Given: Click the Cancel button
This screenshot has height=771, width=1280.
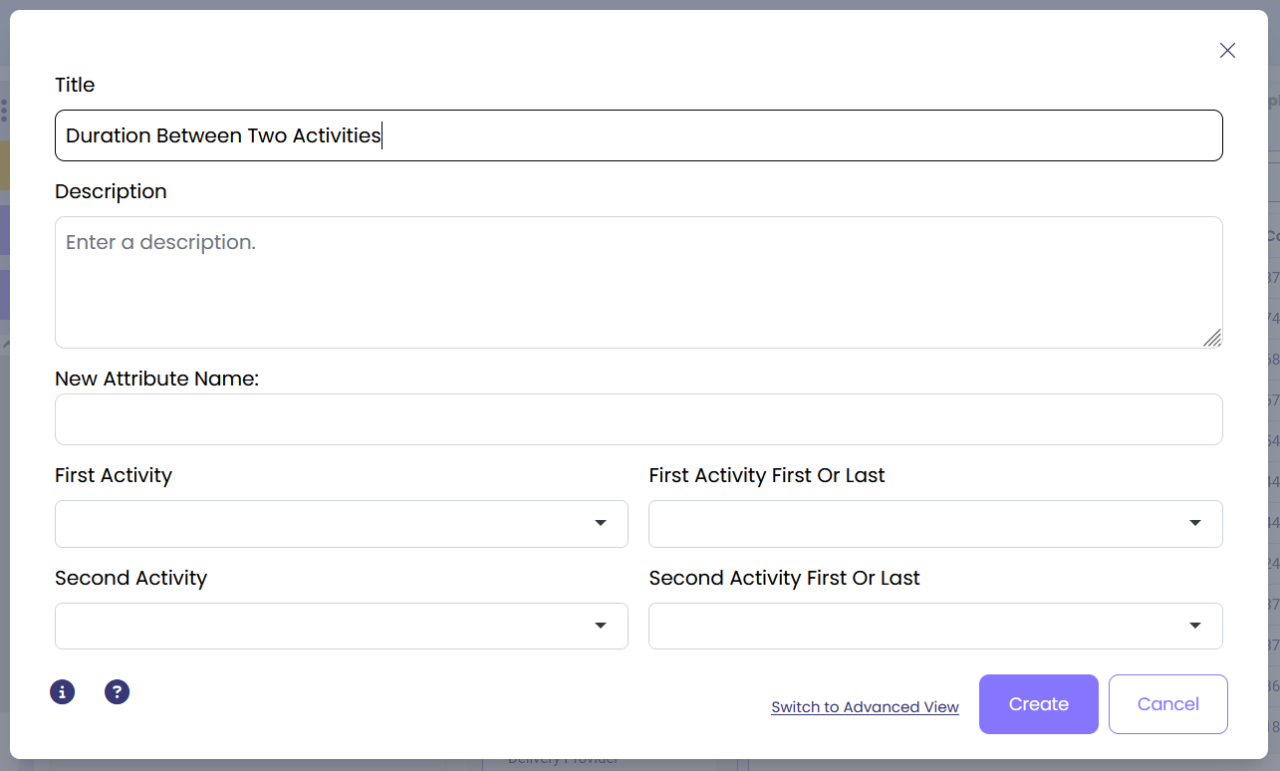Looking at the screenshot, I should [1167, 704].
